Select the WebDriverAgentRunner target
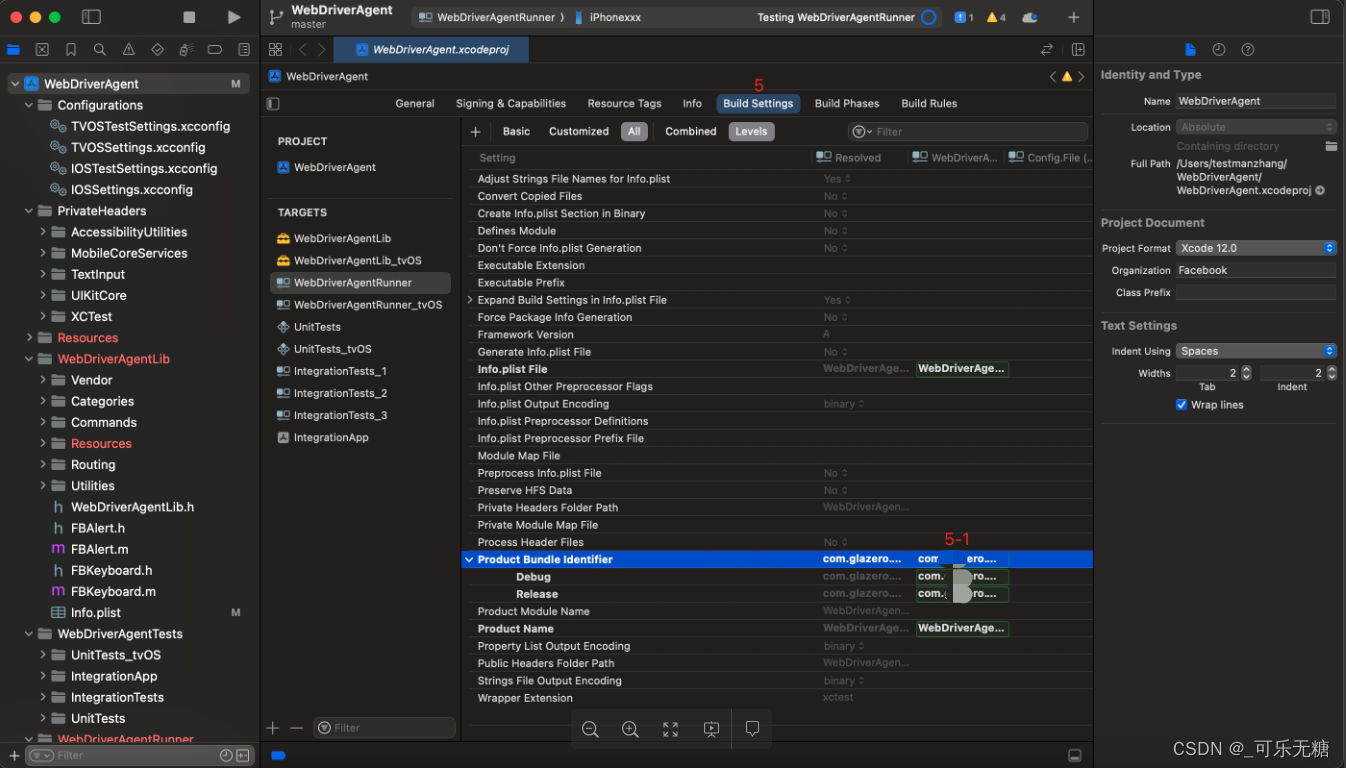The width and height of the screenshot is (1346, 768). (360, 283)
